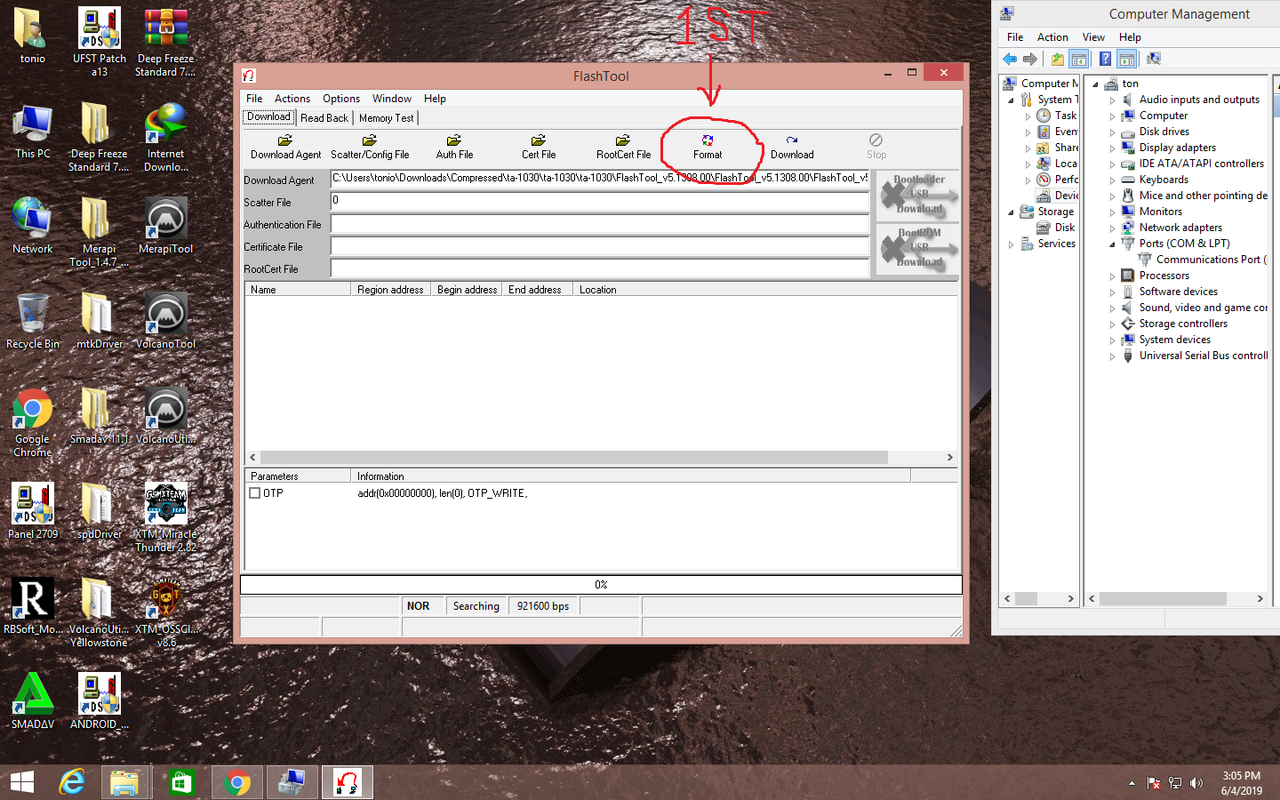Click the 921600 bps status field
This screenshot has height=800, width=1280.
pos(543,606)
